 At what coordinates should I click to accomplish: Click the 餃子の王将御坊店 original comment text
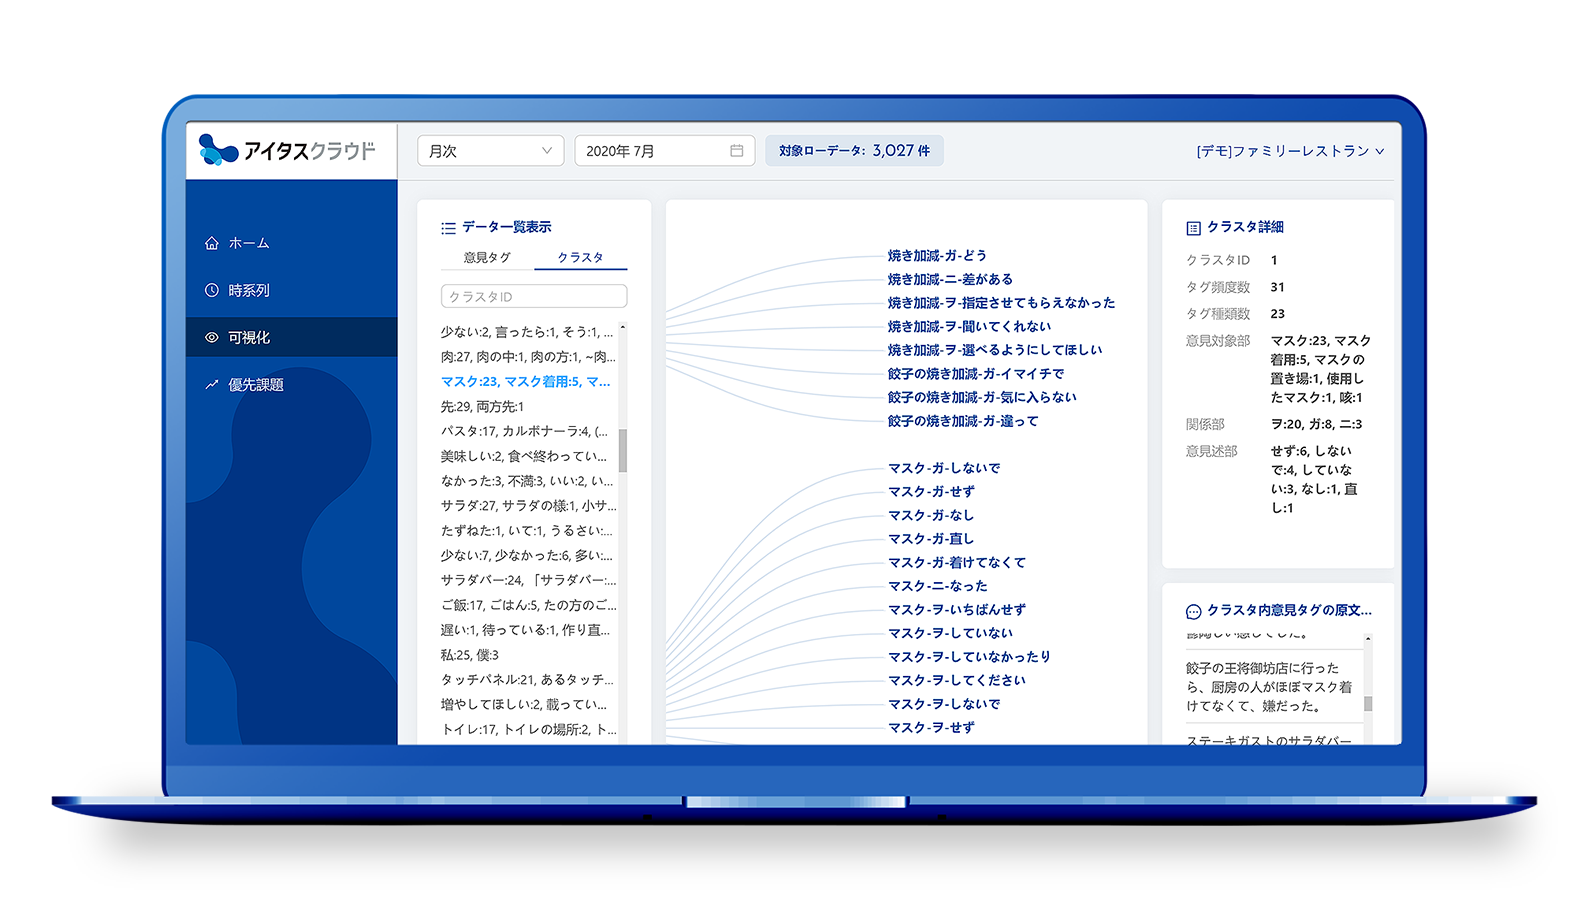pos(1270,687)
